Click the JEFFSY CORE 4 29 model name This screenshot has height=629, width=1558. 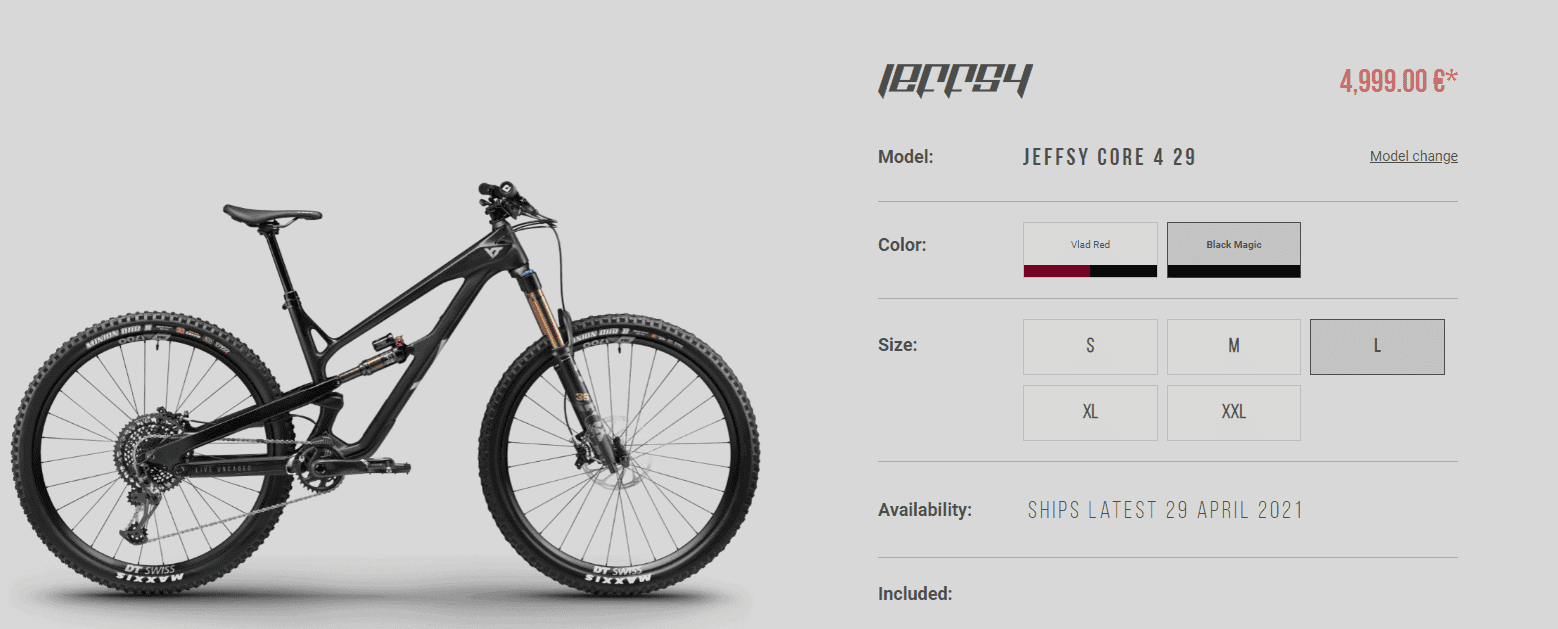pos(1109,157)
